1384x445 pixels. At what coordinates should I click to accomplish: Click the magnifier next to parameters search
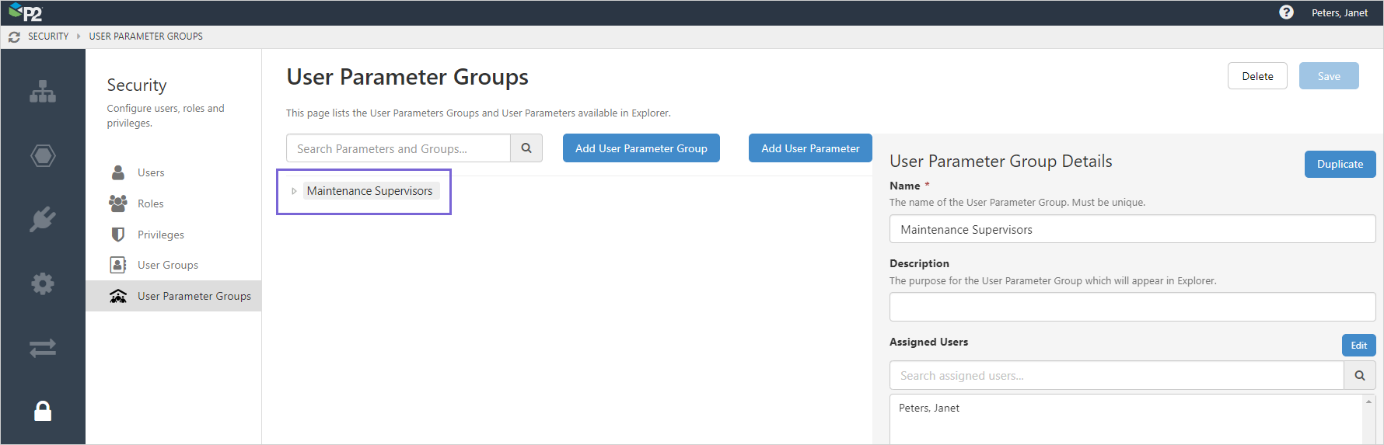point(526,149)
